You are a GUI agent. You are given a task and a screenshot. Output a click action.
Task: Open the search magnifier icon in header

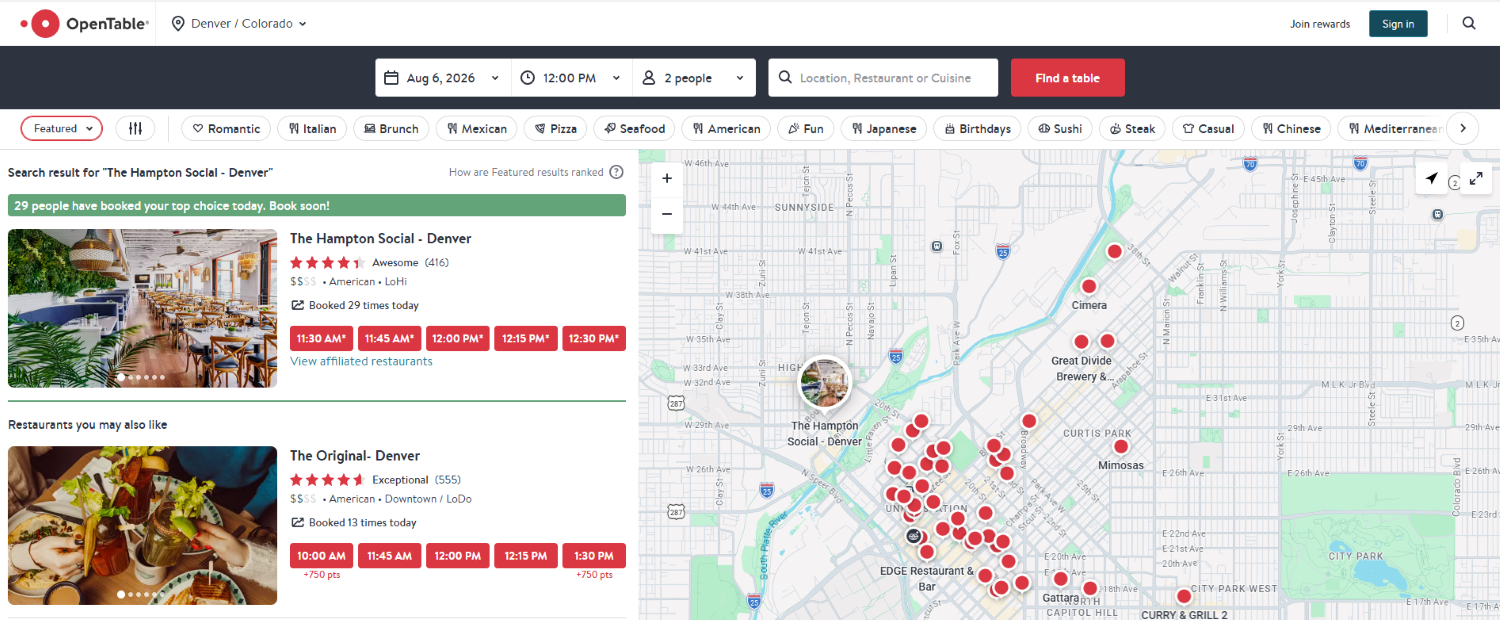click(x=1469, y=24)
